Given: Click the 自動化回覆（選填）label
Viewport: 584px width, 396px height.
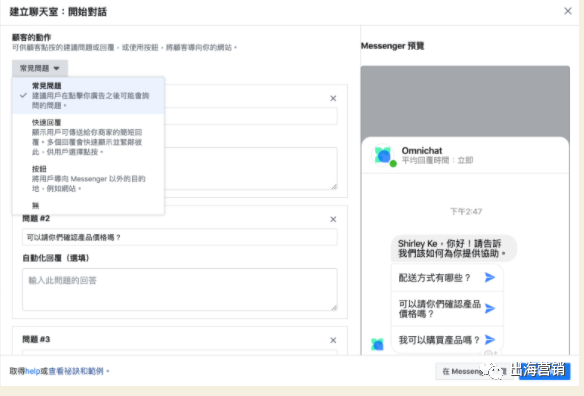Looking at the screenshot, I should pyautogui.click(x=56, y=258).
